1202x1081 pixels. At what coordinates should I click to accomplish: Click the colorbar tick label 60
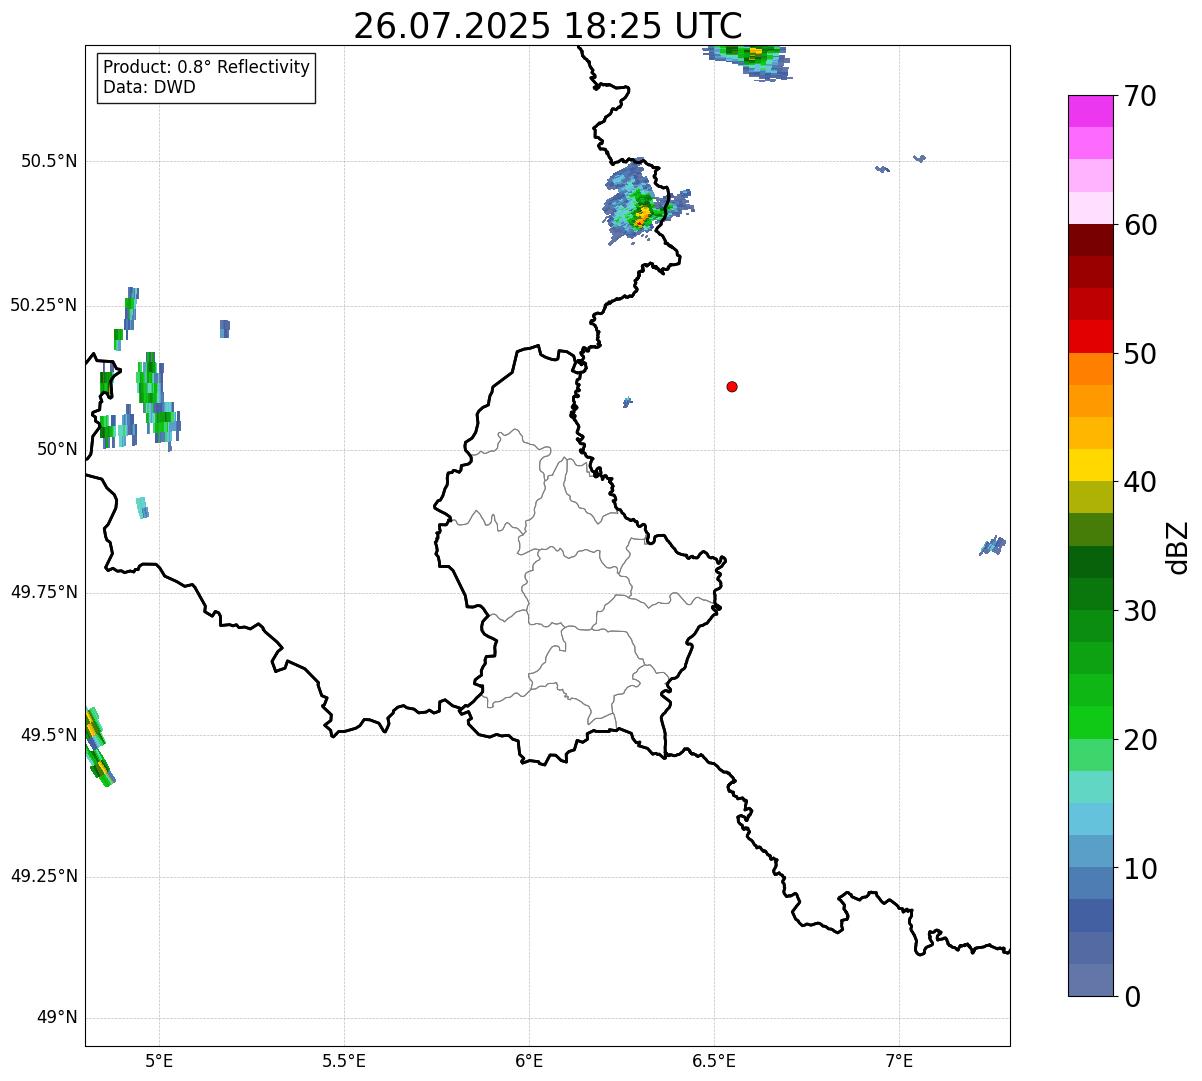point(1140,225)
